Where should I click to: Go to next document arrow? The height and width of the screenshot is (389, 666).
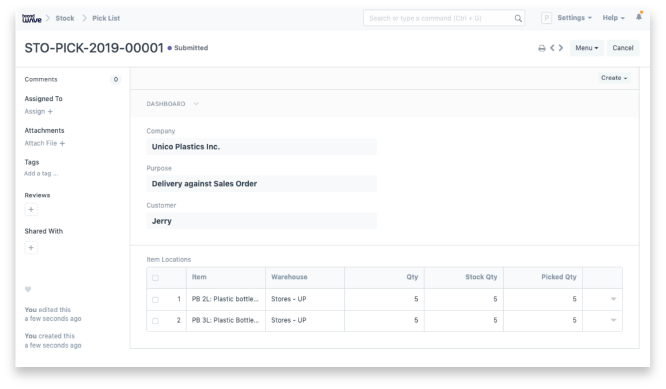click(561, 48)
